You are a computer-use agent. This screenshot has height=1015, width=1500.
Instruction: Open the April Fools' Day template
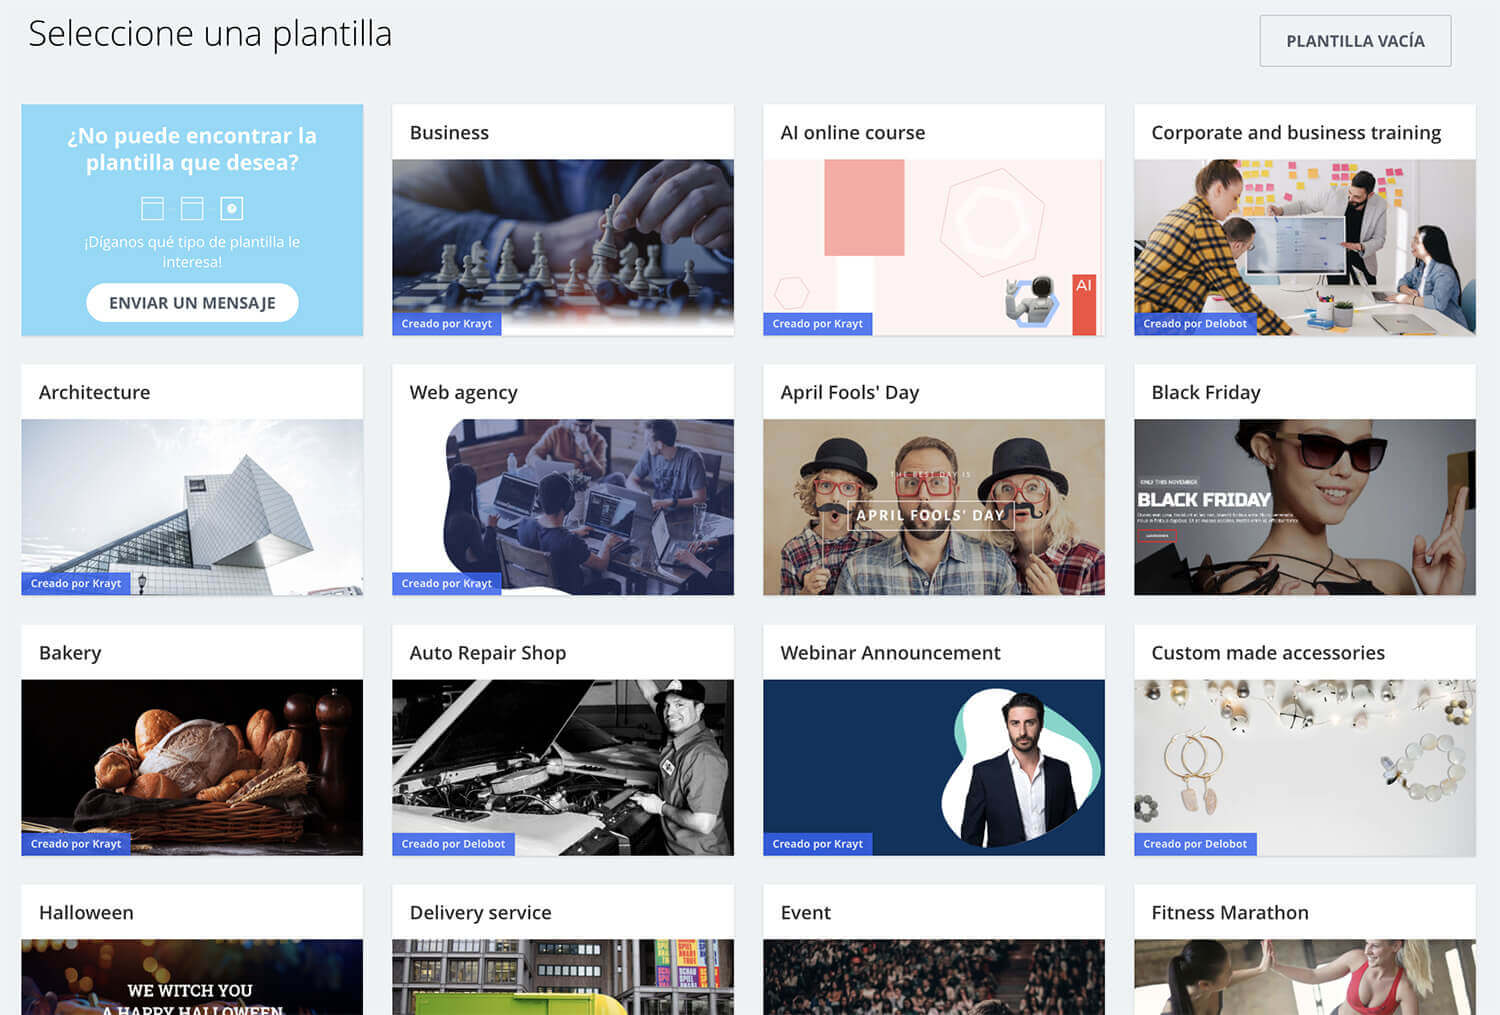pos(933,506)
